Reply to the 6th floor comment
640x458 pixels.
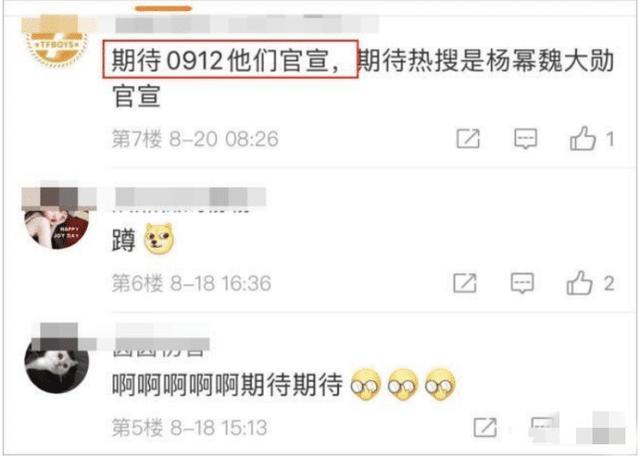click(522, 283)
